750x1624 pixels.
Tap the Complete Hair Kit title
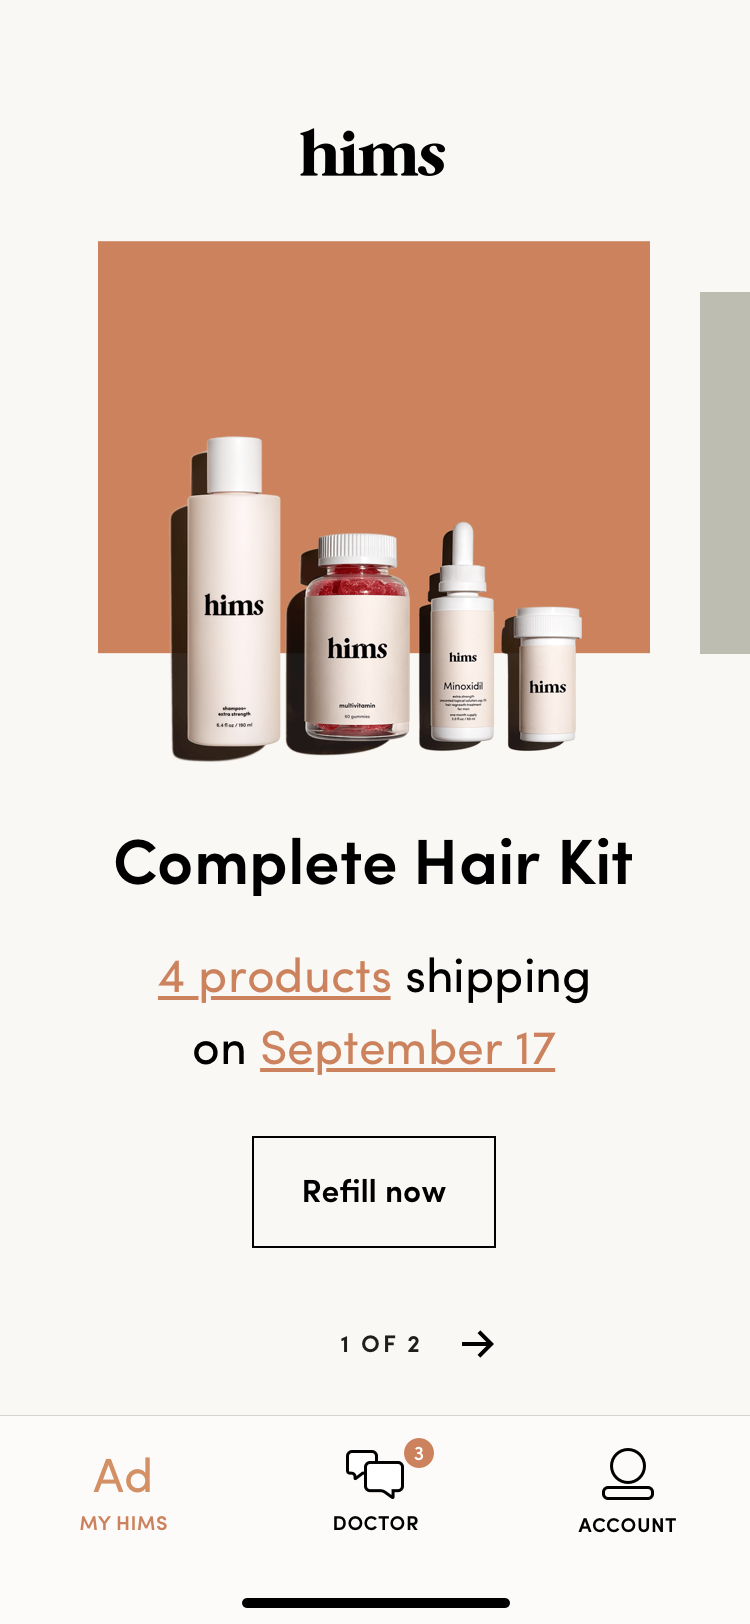[374, 863]
